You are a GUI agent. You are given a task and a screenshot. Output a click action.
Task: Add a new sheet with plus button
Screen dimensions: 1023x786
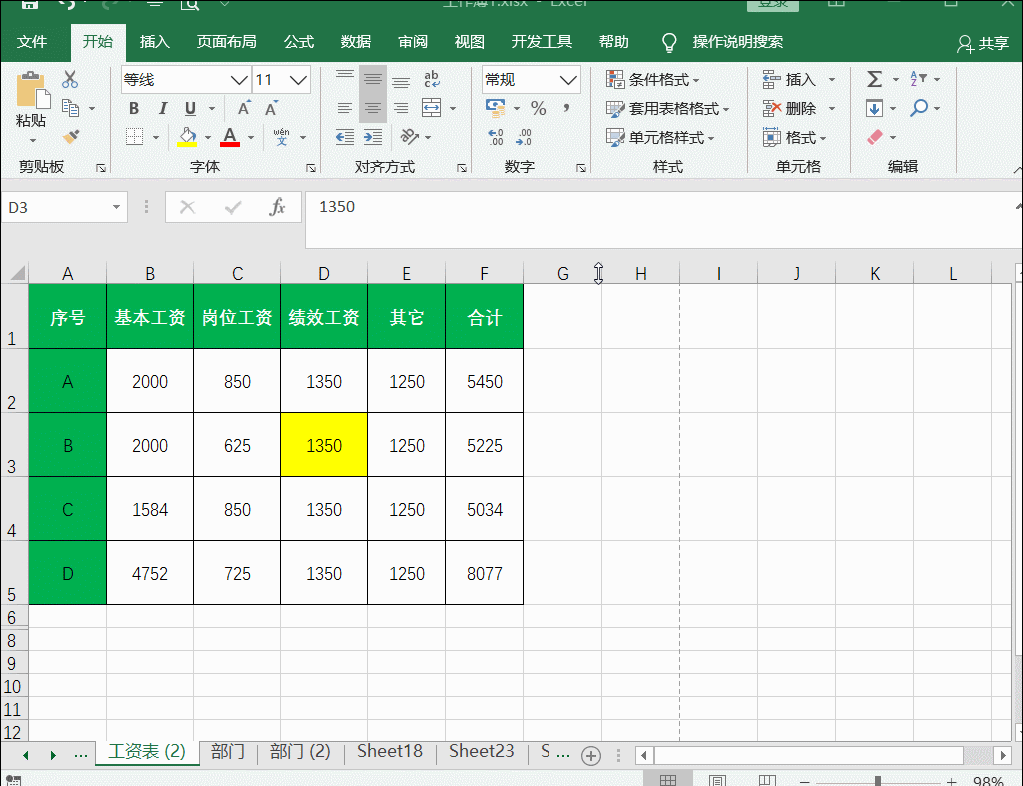click(591, 756)
